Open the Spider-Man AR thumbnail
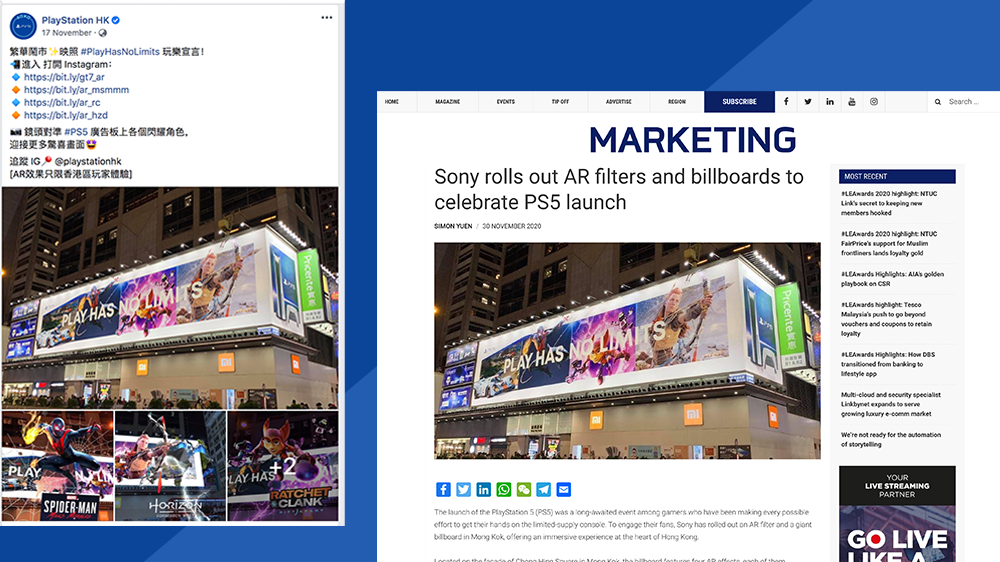1000x562 pixels. [57, 466]
